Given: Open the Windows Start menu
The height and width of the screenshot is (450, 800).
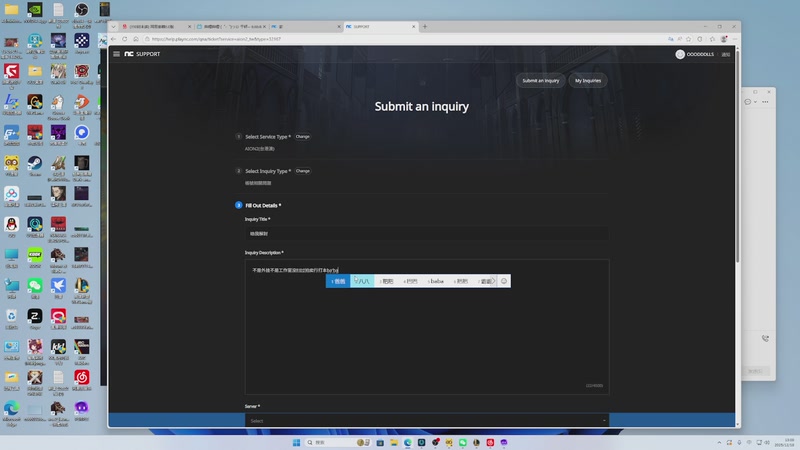Looking at the screenshot, I should tap(296, 442).
